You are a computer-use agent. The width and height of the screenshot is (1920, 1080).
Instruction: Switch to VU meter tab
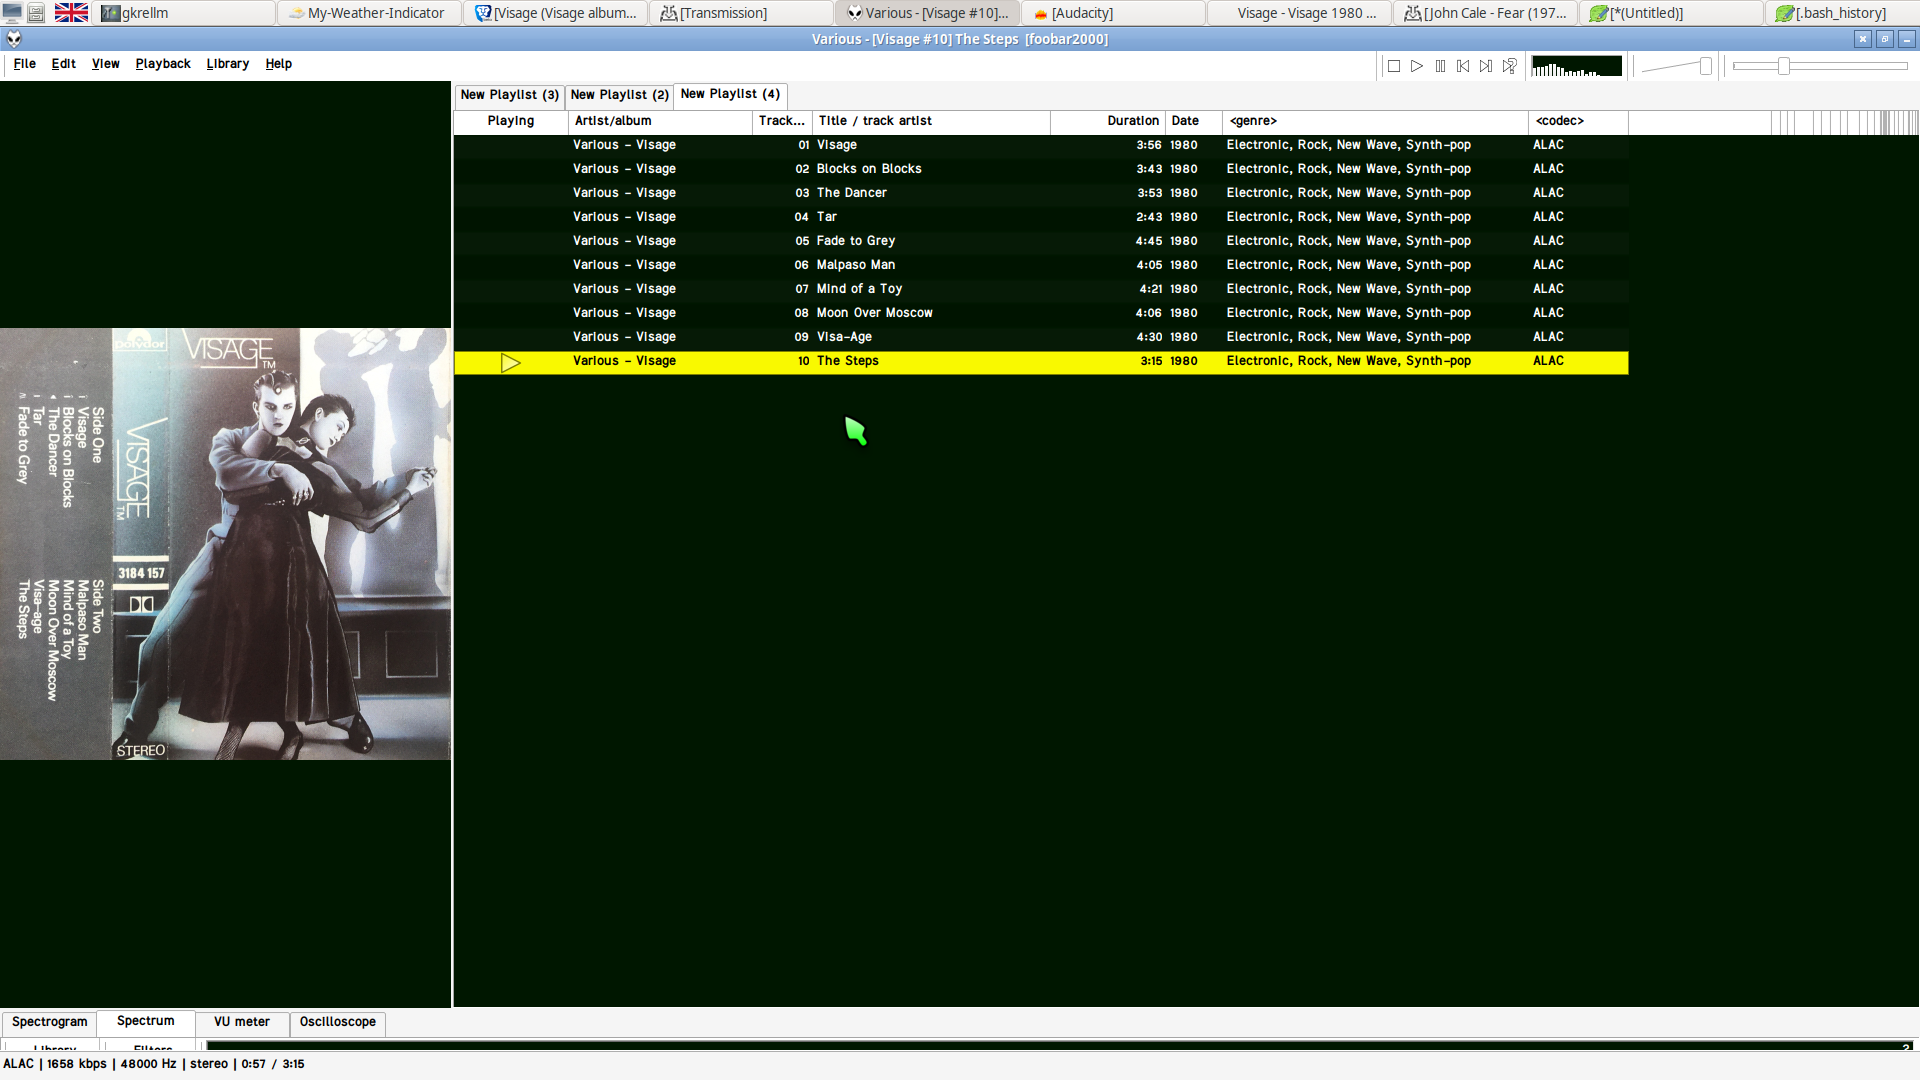(x=242, y=1022)
